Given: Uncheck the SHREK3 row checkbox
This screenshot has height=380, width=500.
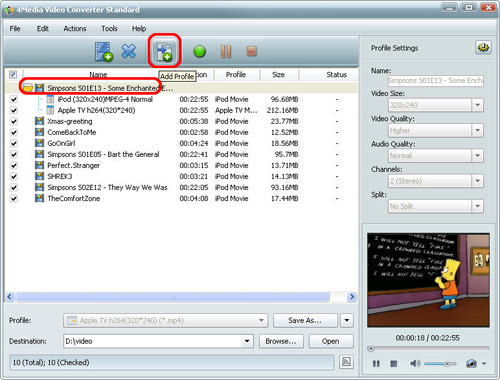Looking at the screenshot, I should pos(13,176).
